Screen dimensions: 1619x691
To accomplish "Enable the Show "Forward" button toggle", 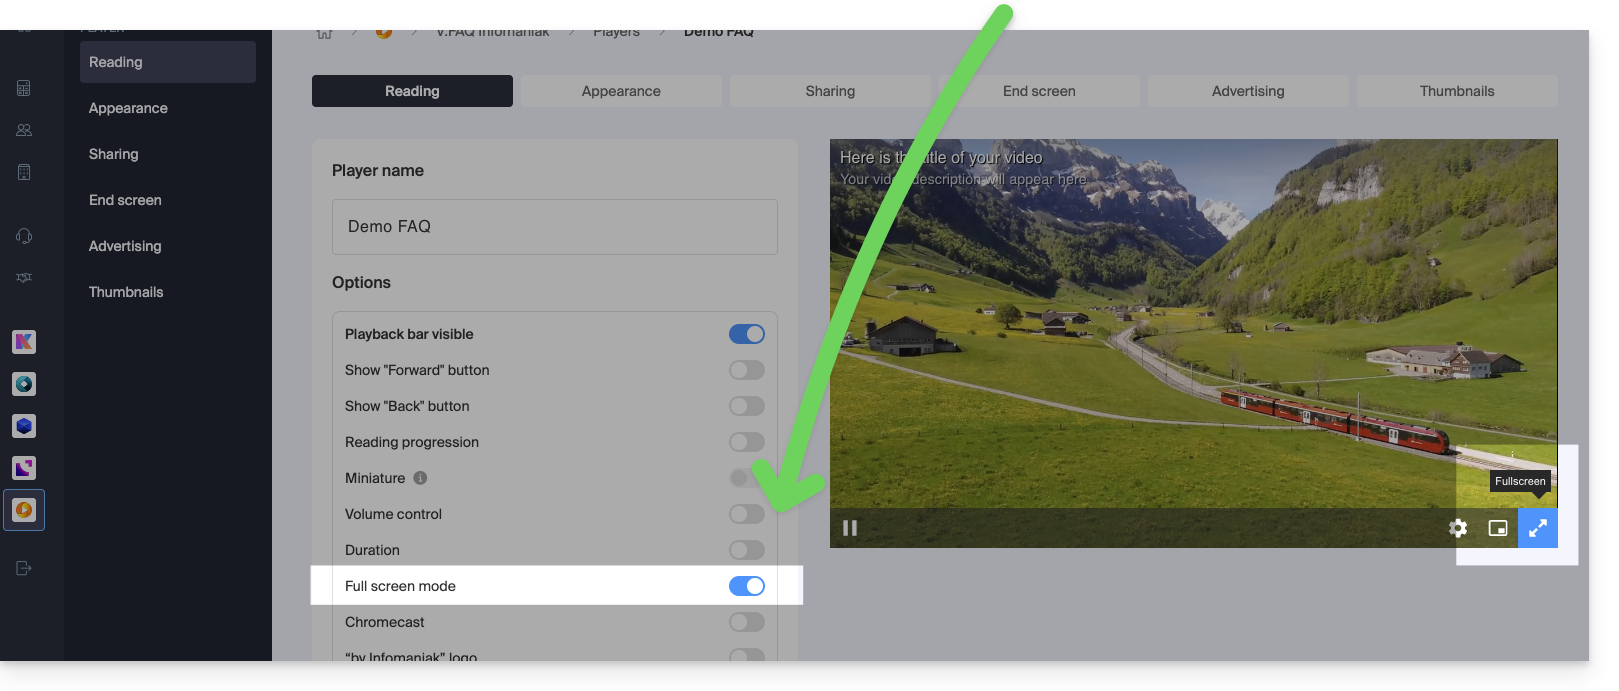I will [x=746, y=370].
